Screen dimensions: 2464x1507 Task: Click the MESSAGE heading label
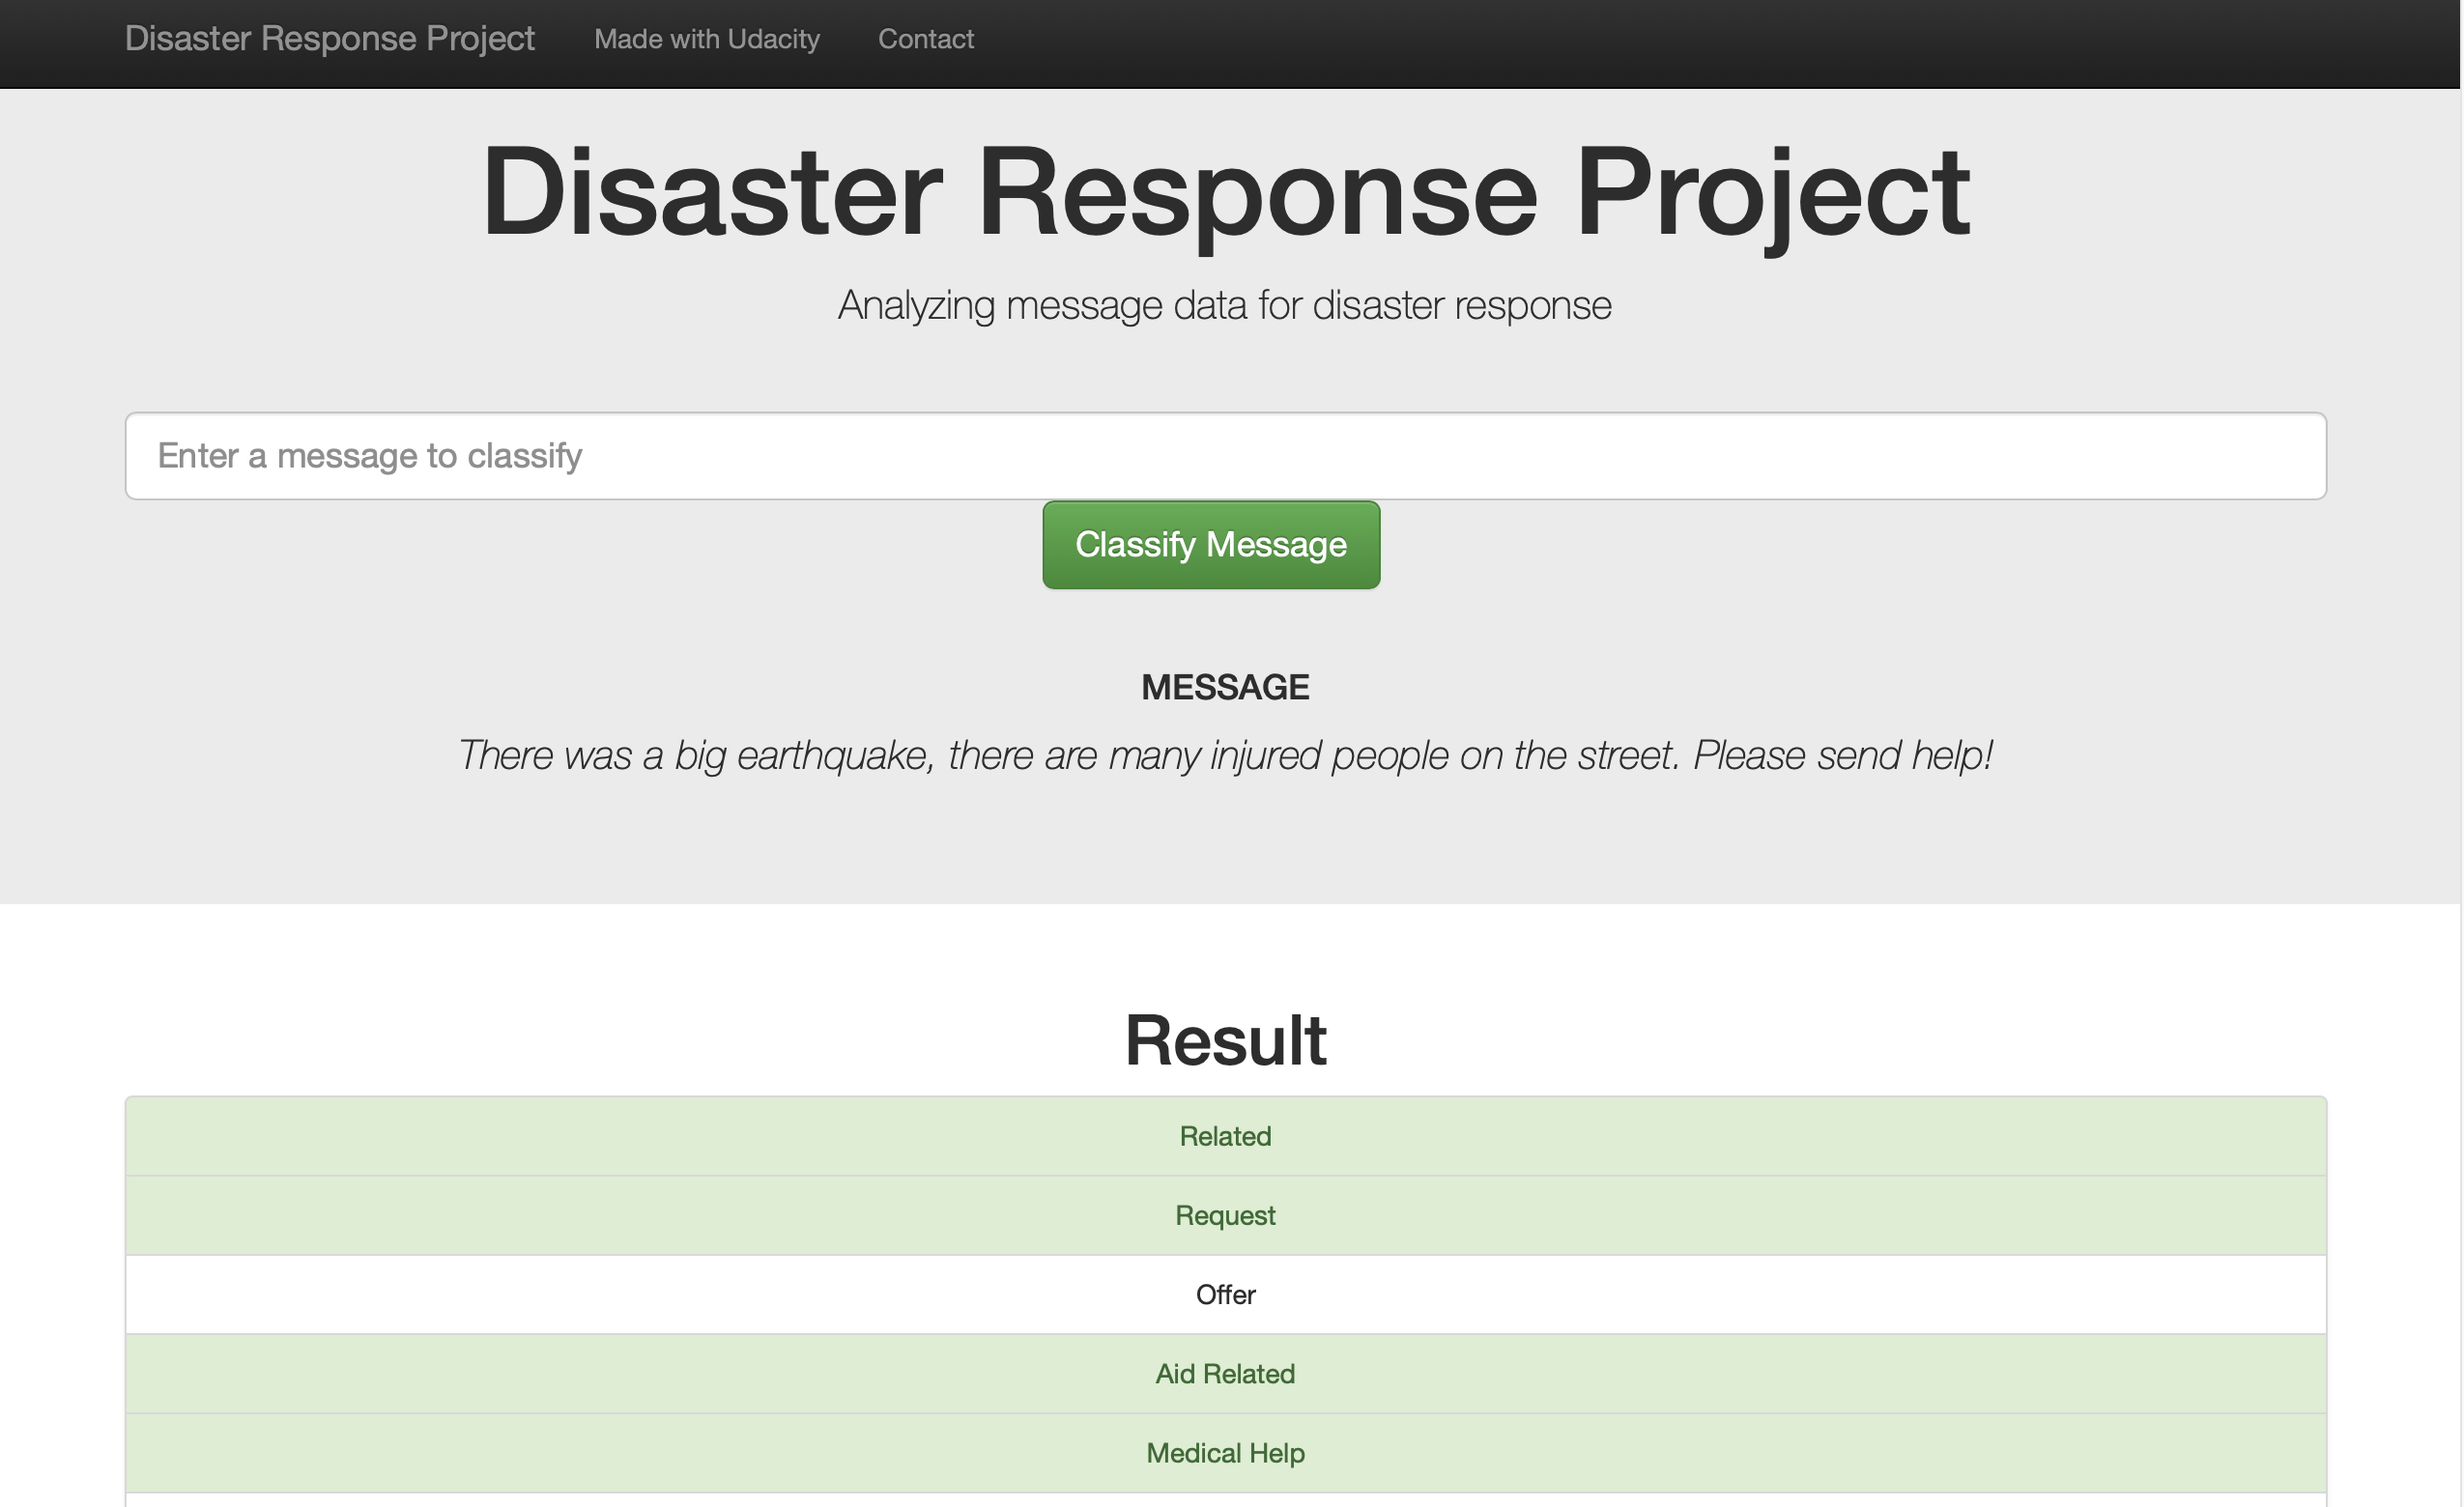[x=1225, y=687]
